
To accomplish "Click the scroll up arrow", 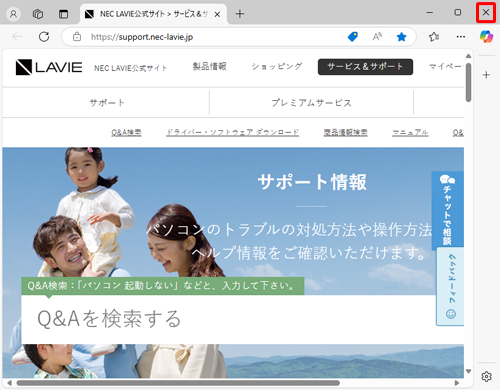I will 468,56.
